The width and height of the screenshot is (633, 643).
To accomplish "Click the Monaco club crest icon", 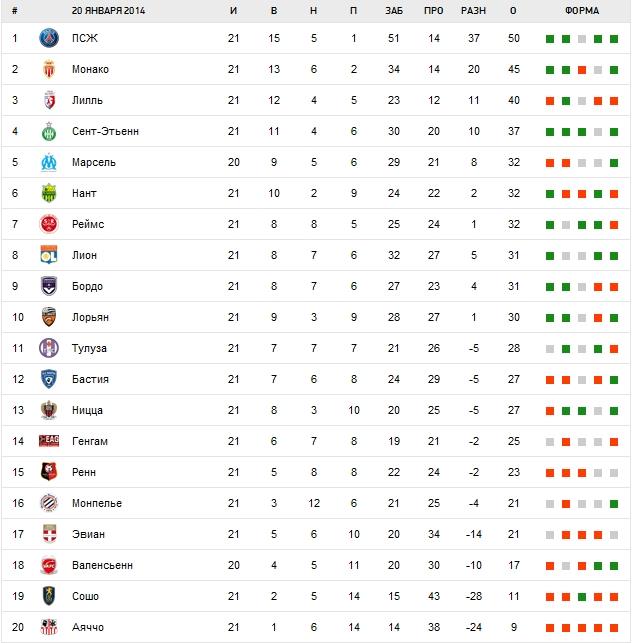I will pos(48,69).
